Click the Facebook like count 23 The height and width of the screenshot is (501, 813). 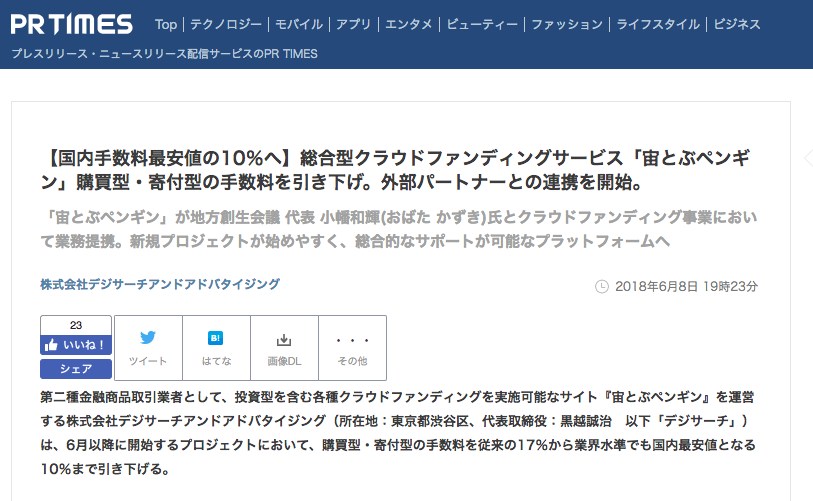pyautogui.click(x=76, y=325)
